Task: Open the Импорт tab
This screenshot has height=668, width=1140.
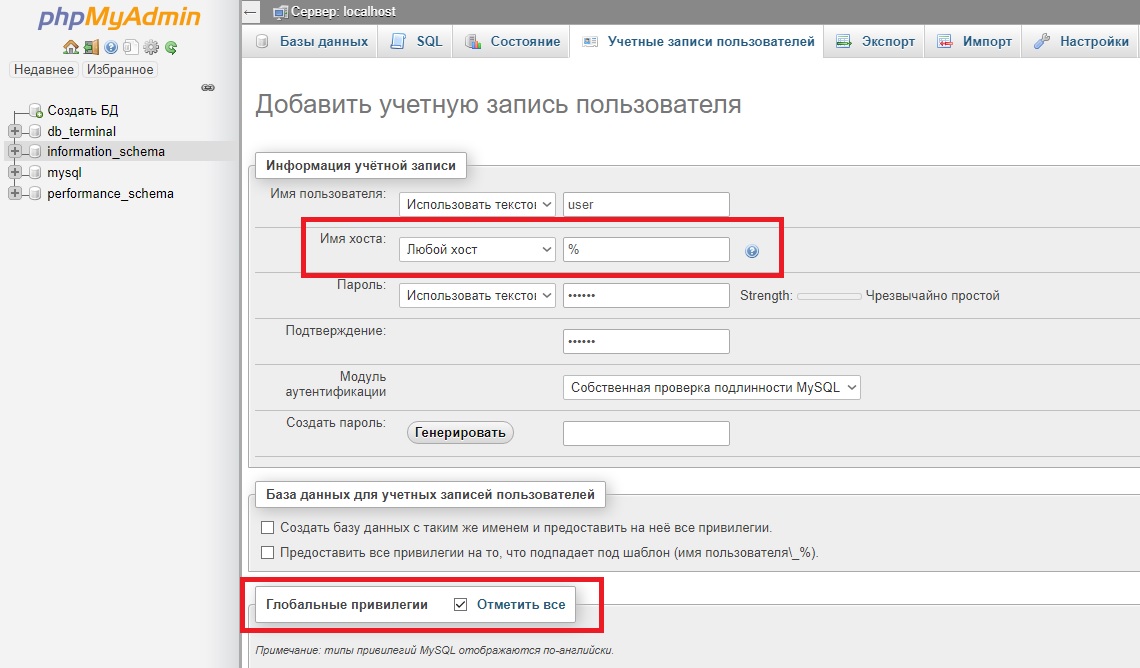Action: click(x=974, y=41)
